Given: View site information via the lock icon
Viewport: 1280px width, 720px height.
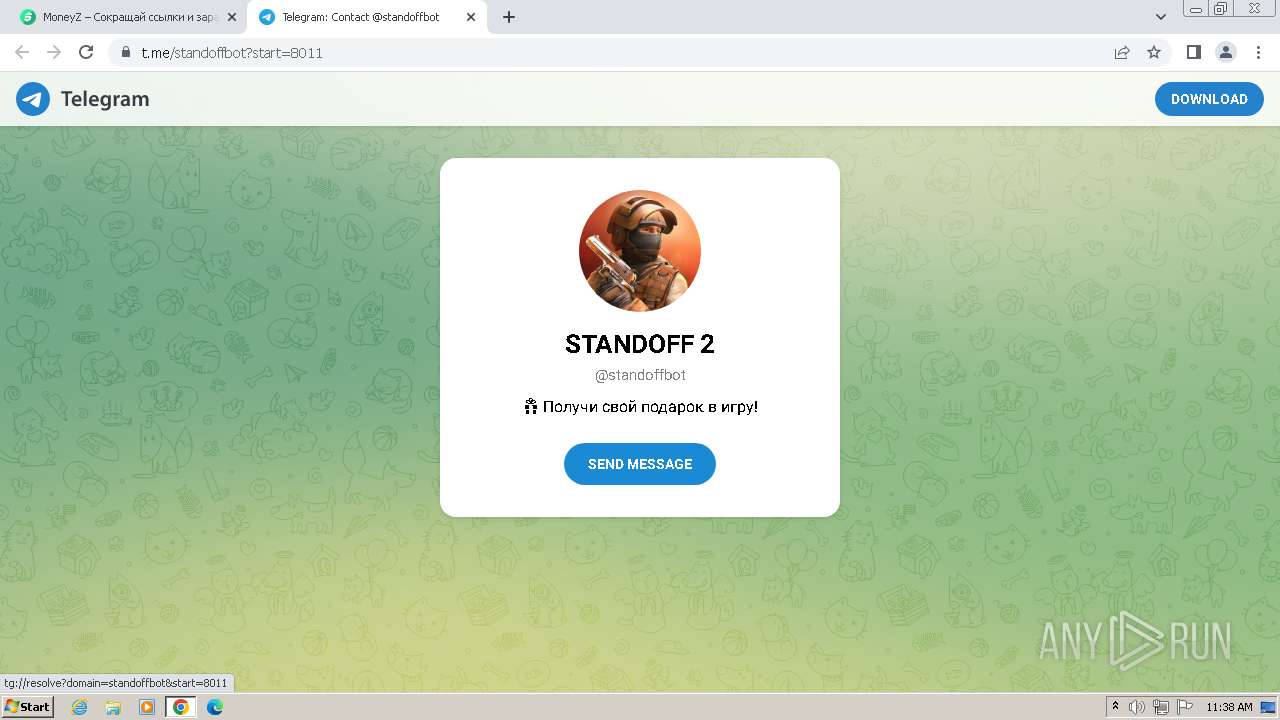Looking at the screenshot, I should 126,52.
